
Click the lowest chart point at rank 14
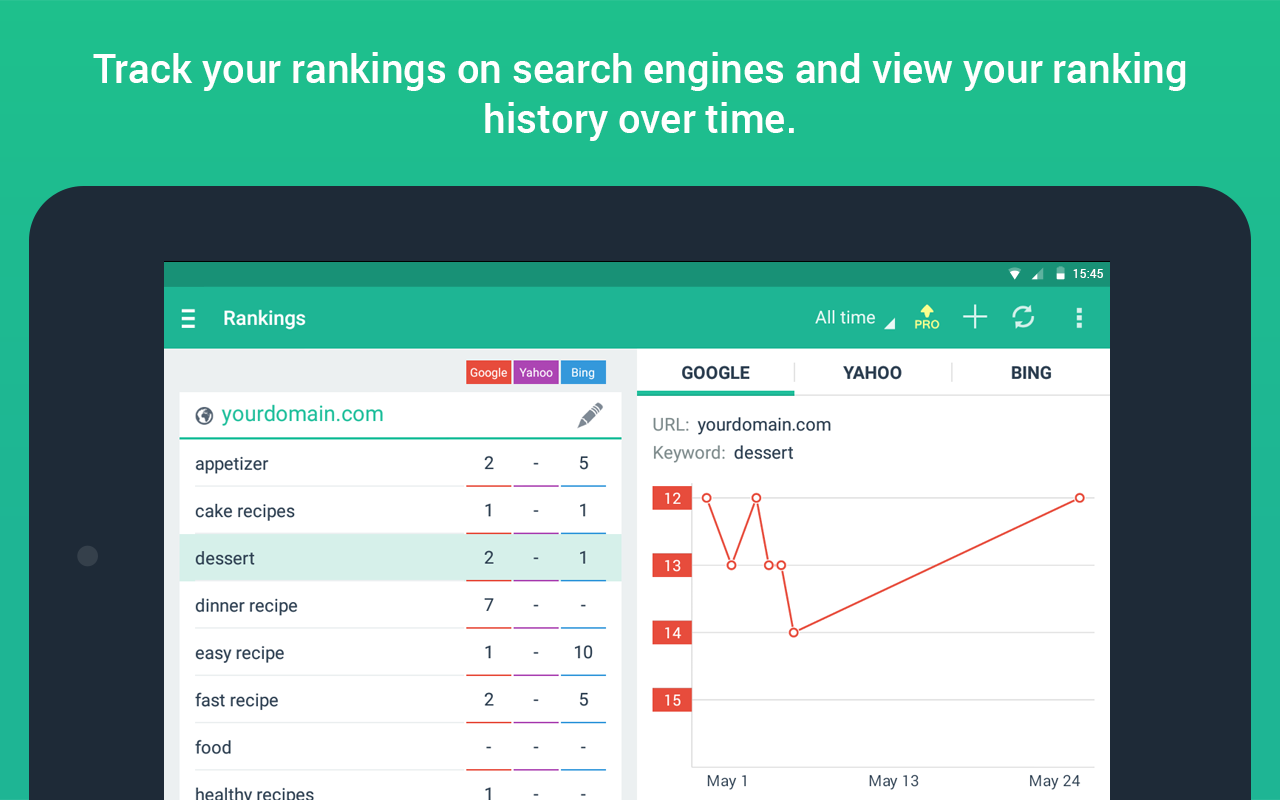pos(794,632)
